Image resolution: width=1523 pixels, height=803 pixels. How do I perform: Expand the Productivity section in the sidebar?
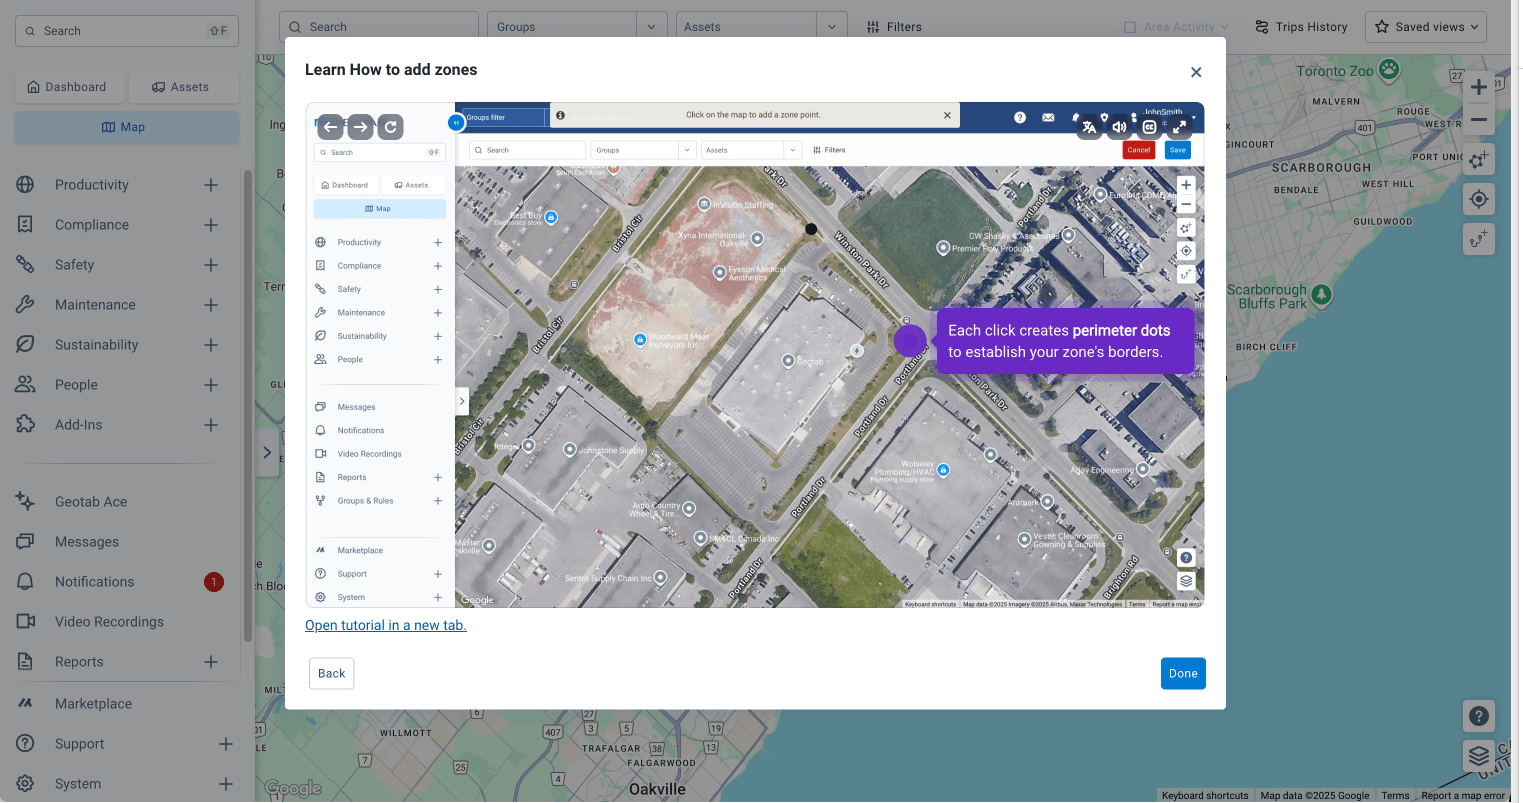[210, 184]
